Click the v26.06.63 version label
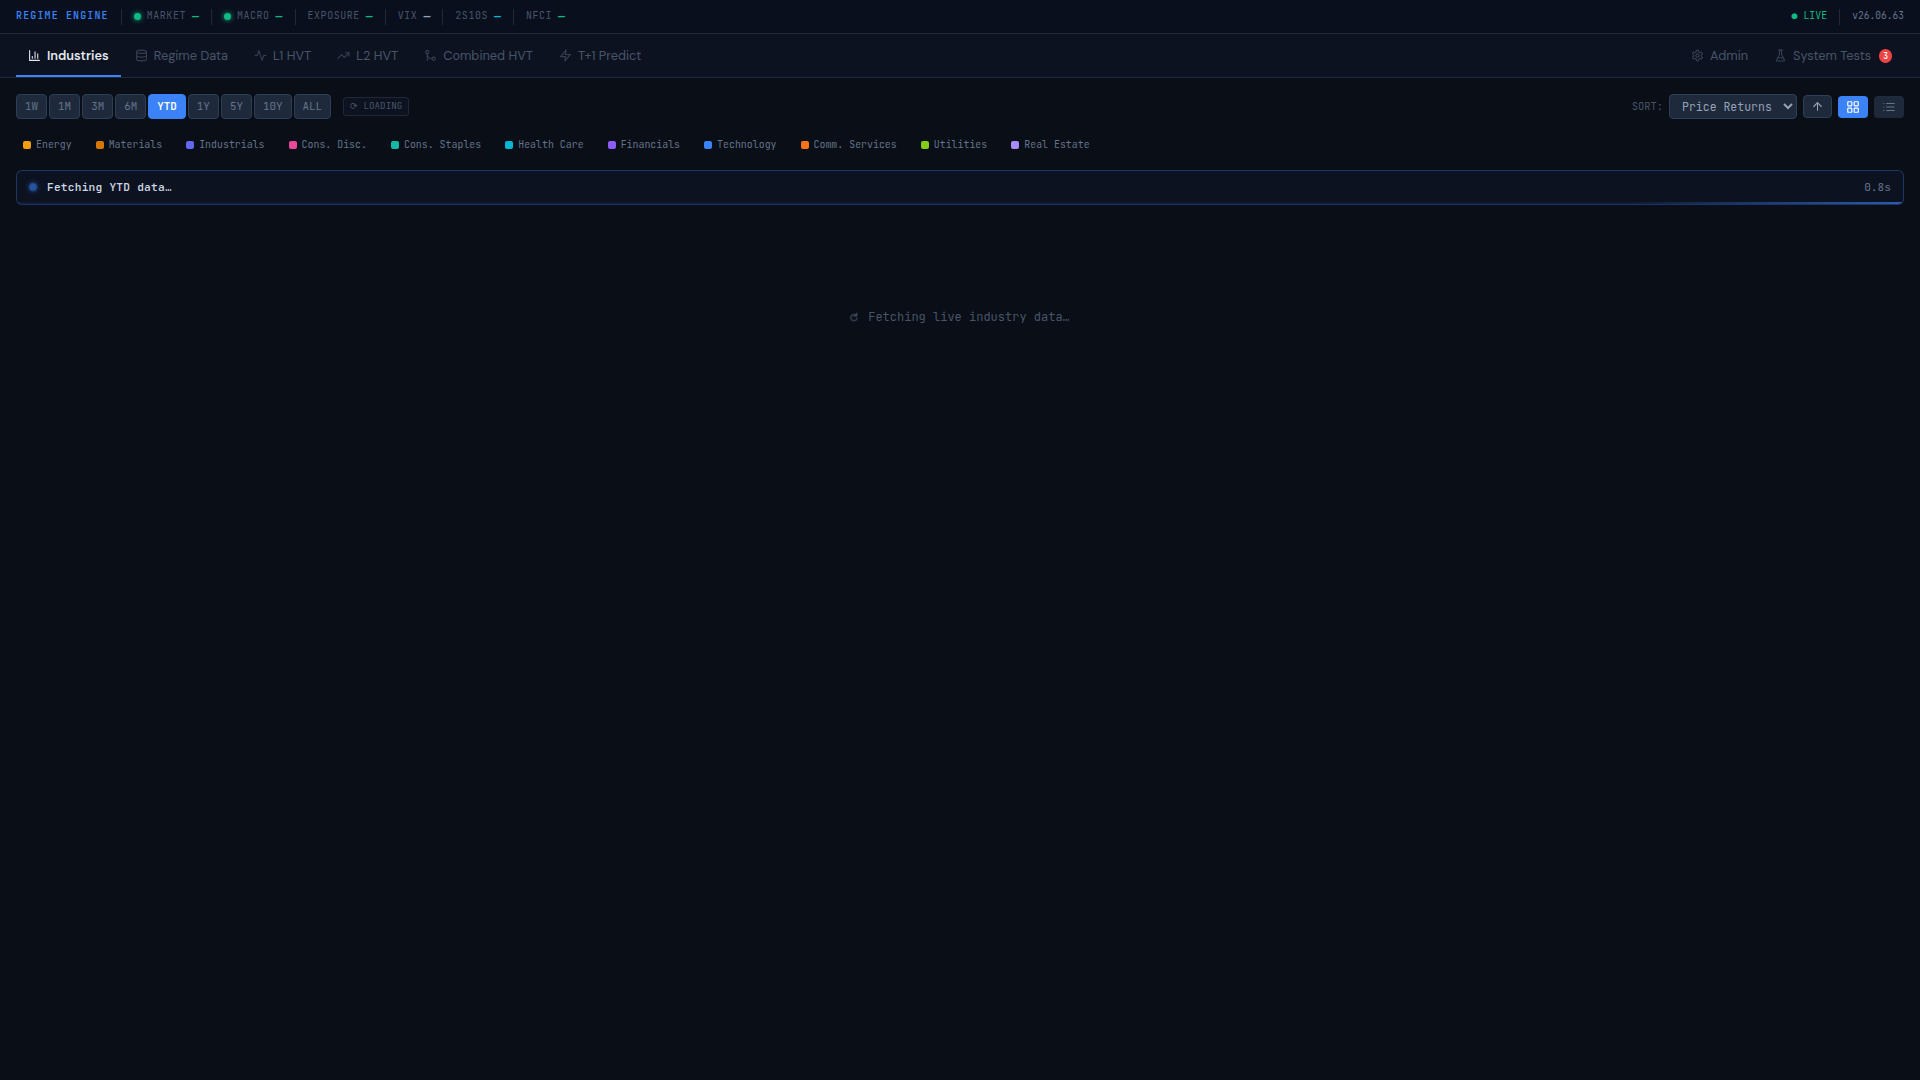Screen dimensions: 1920x1080 (x=1878, y=16)
